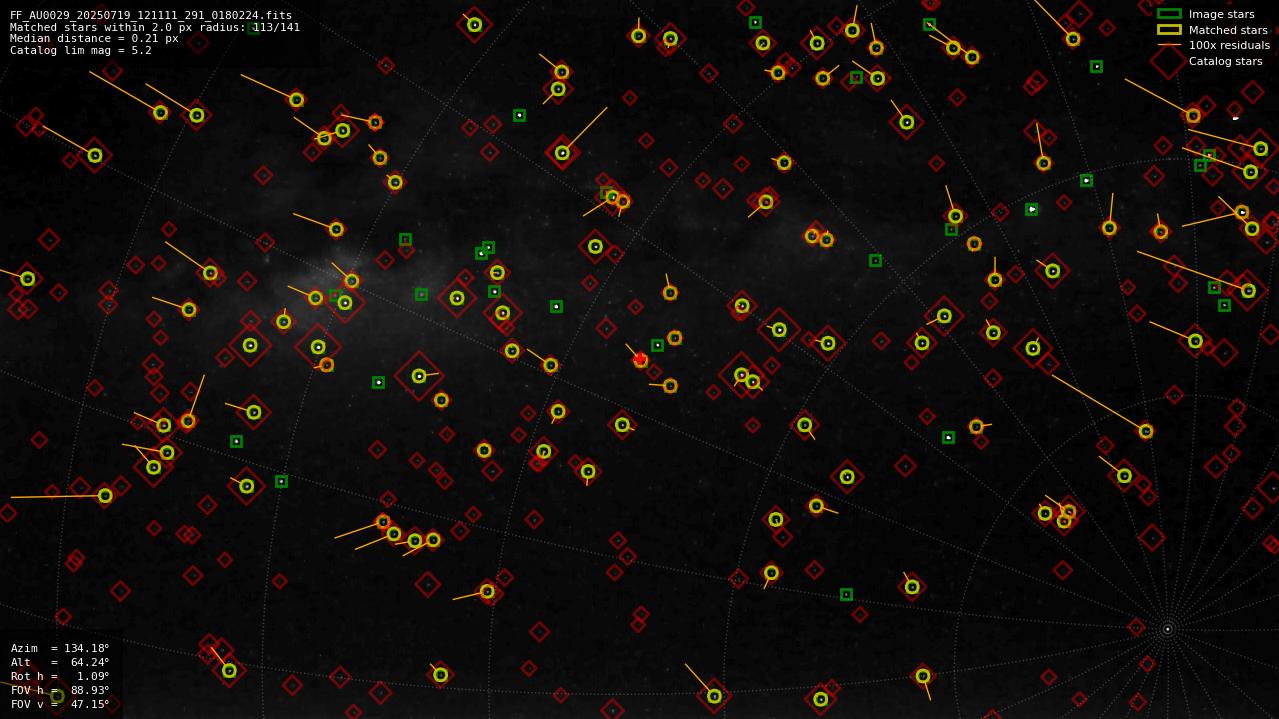1279x719 pixels.
Task: Click the 'FOV v = 47.15°' readout
Action: click(x=60, y=704)
